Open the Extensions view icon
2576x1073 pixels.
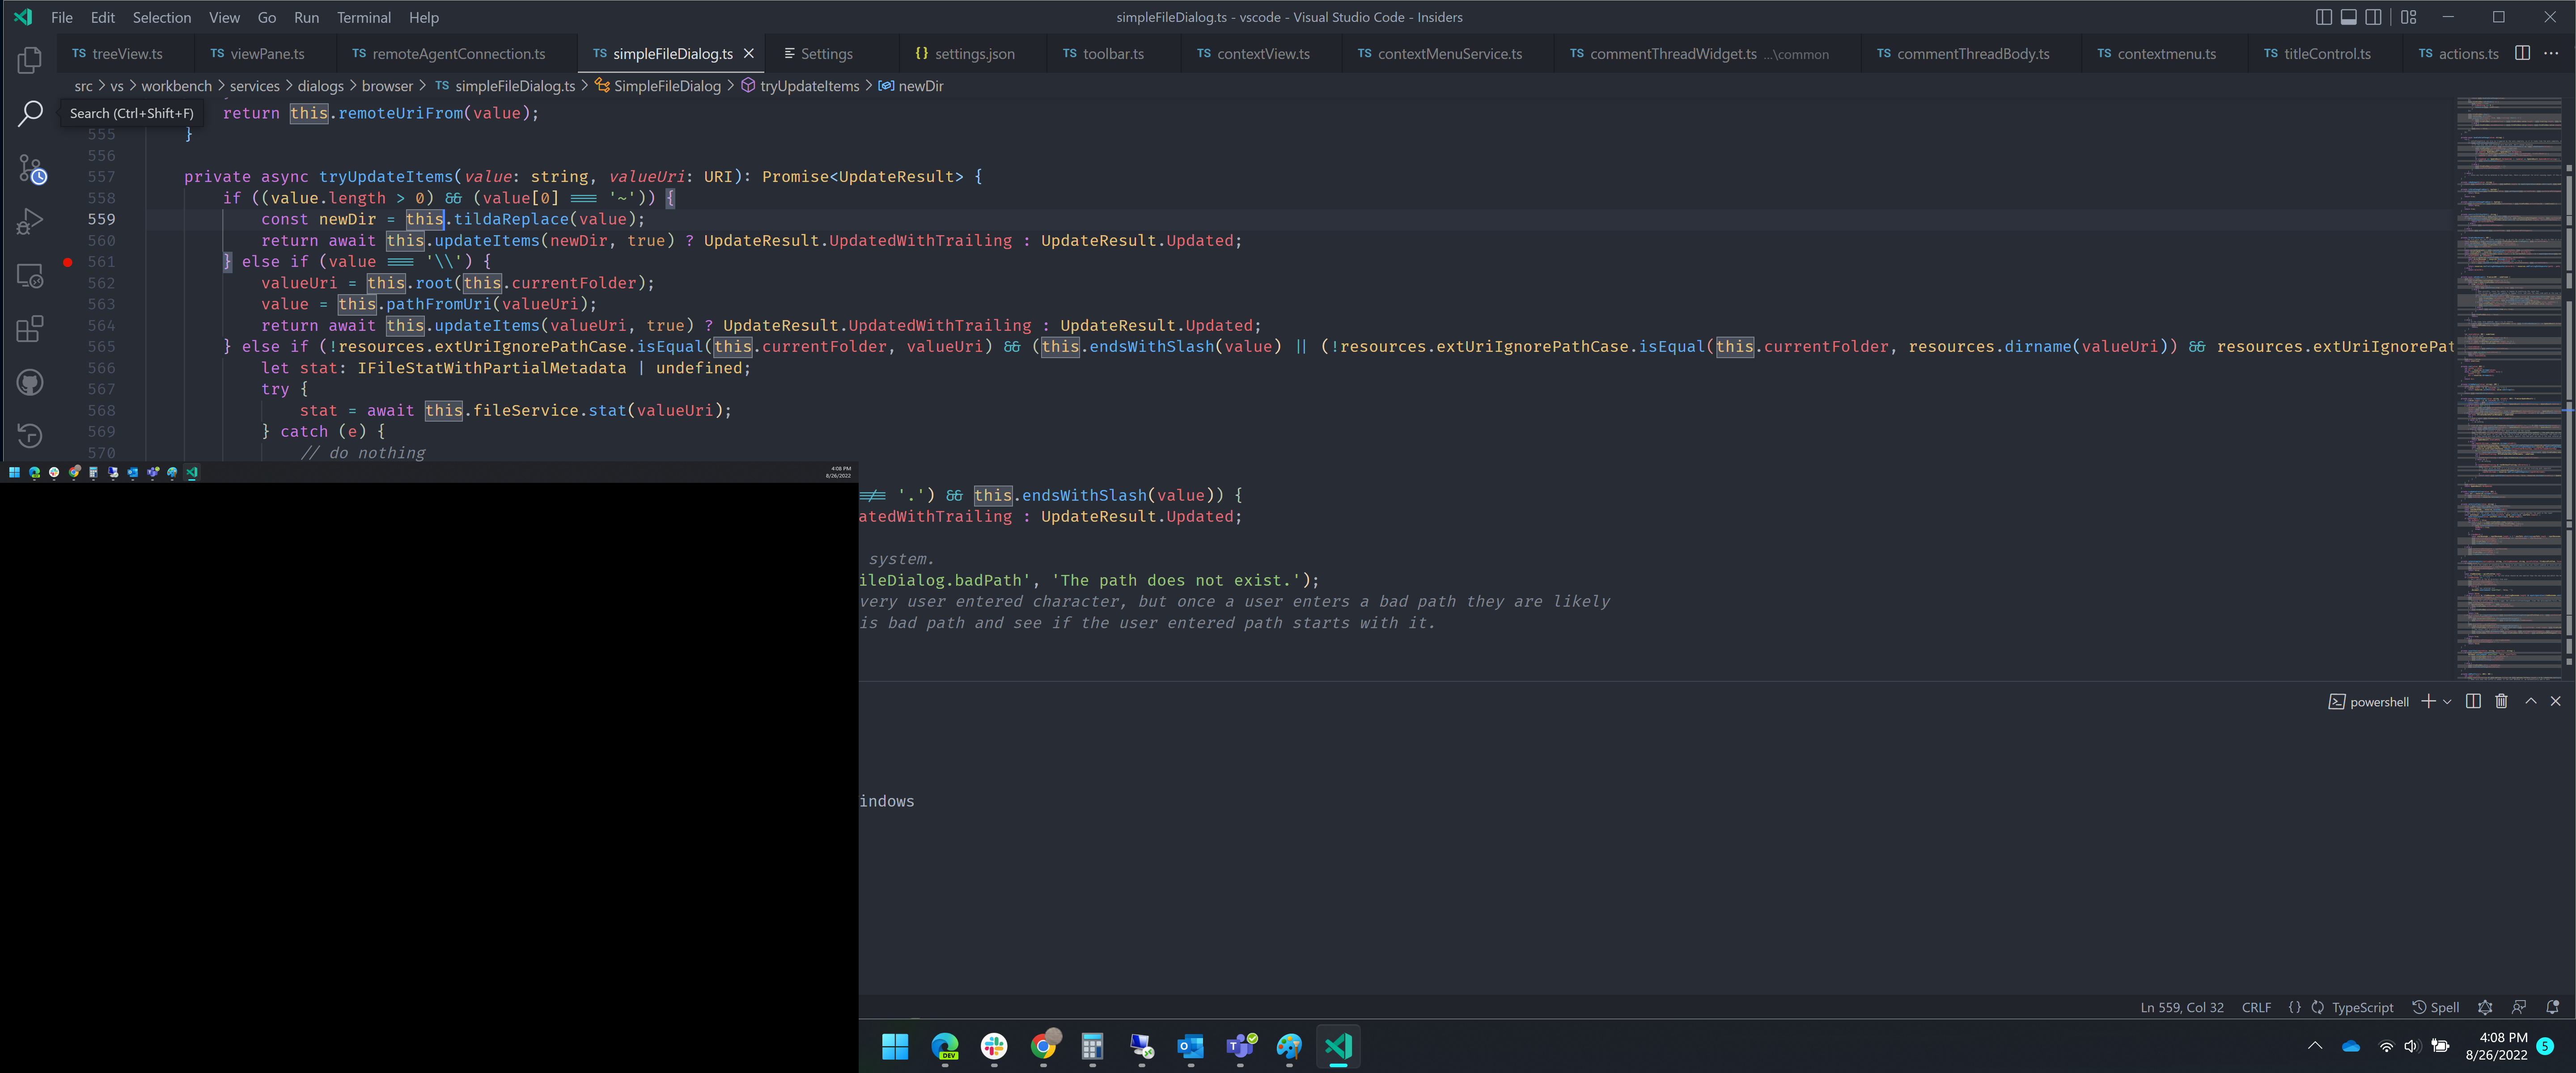[30, 329]
